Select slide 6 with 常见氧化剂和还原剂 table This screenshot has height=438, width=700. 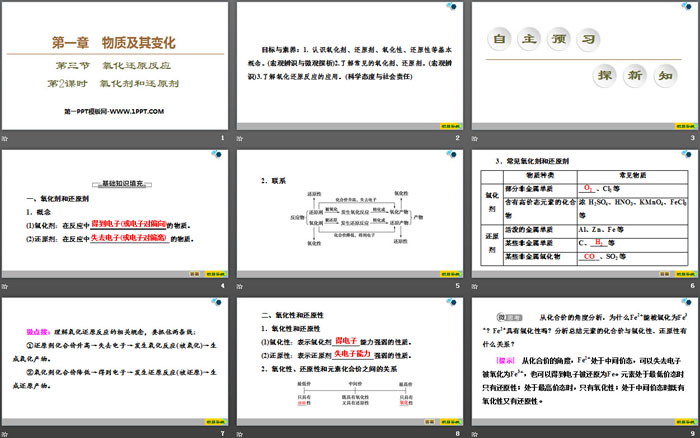point(585,214)
